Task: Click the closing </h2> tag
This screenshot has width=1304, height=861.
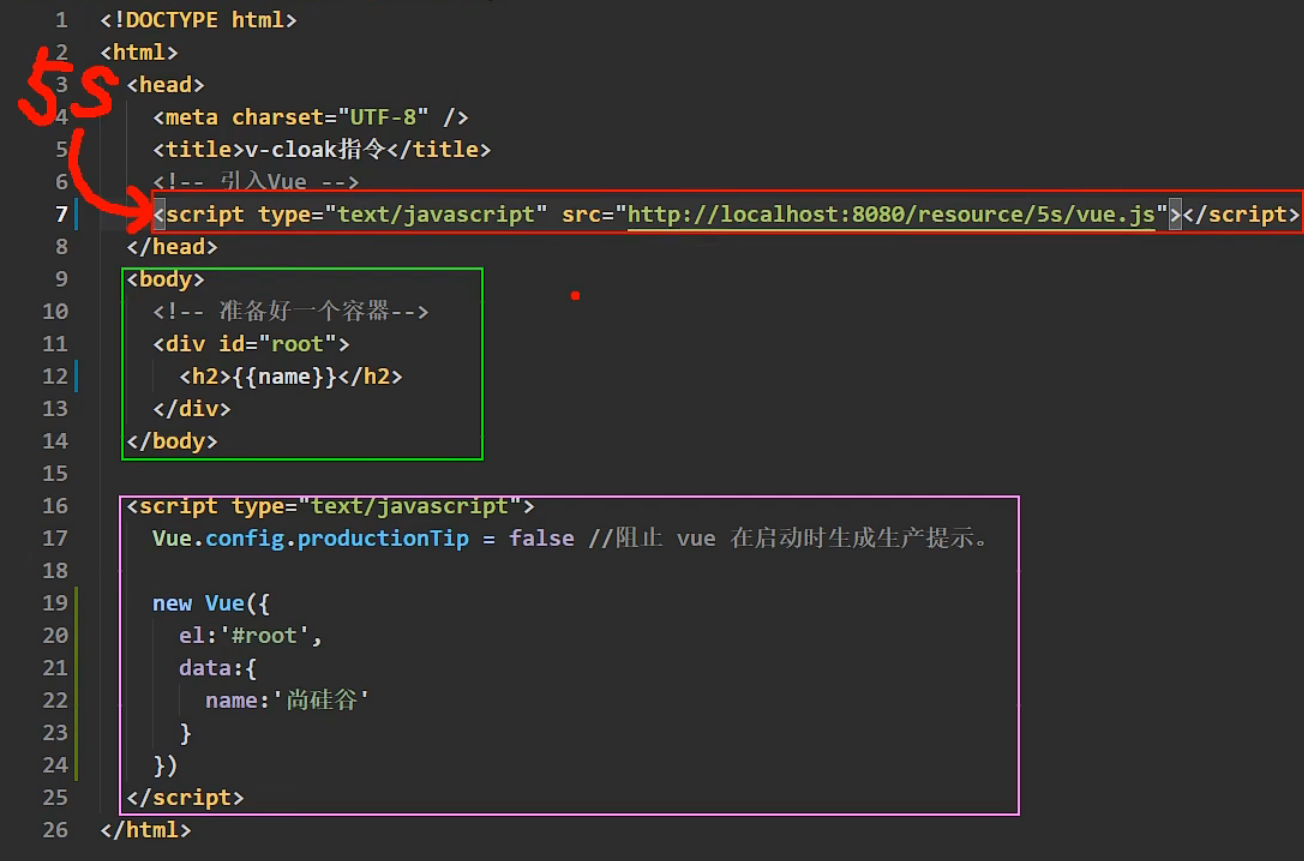Action: 370,376
